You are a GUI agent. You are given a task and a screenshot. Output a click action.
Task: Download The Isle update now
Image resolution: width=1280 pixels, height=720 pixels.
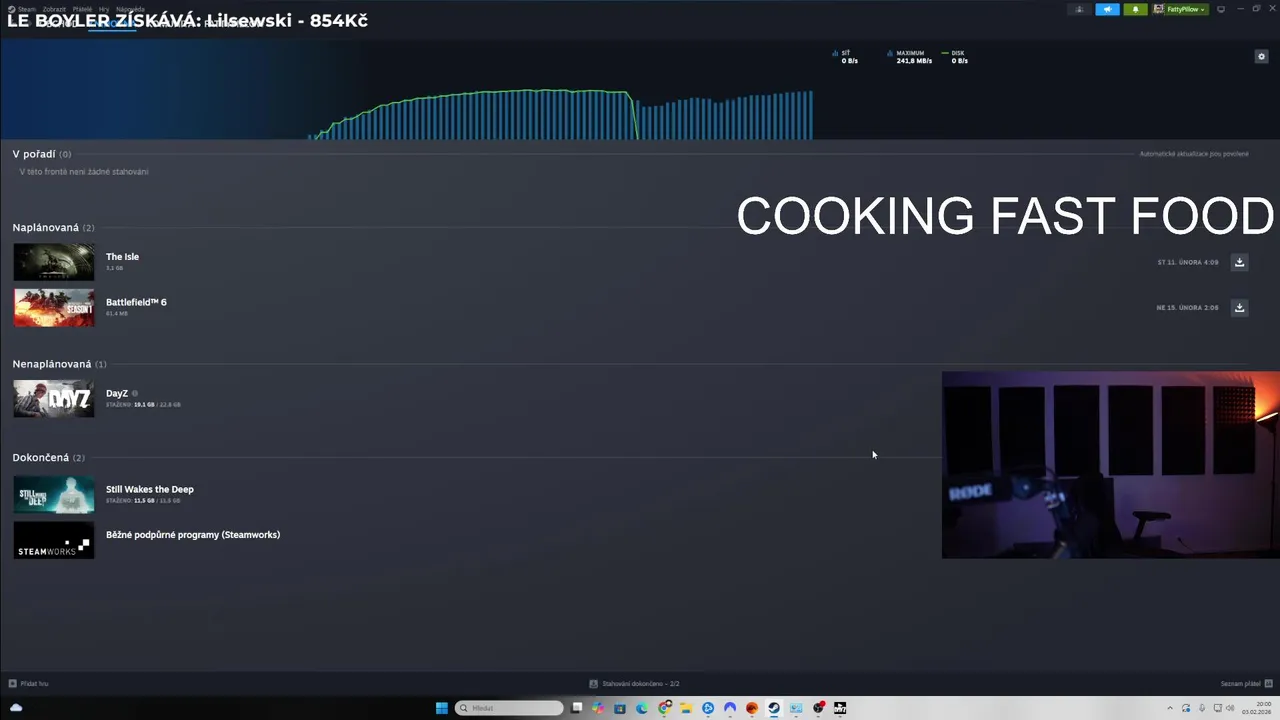tap(1239, 262)
